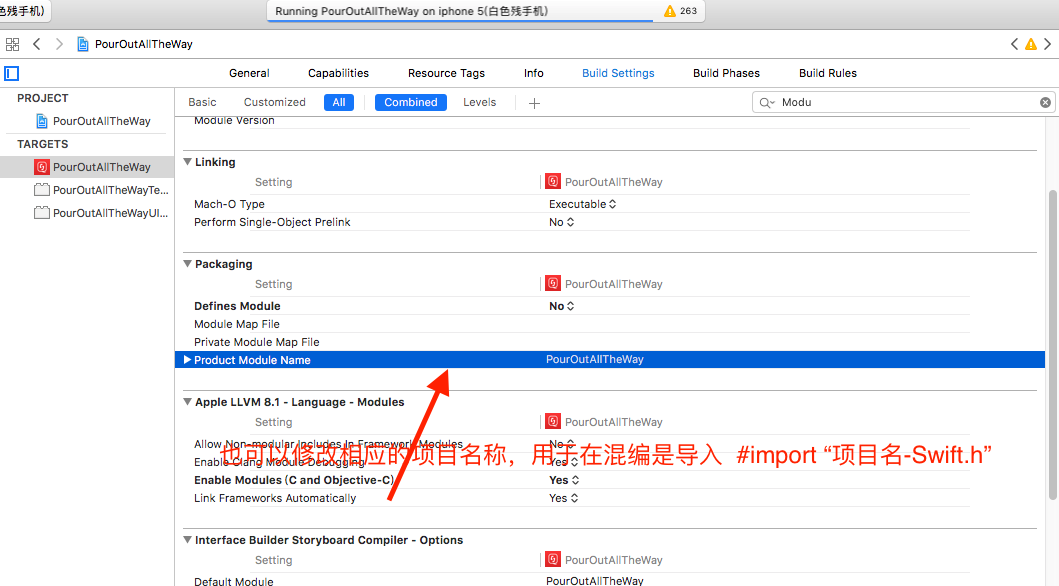Collapse the Linking section
1059x586 pixels.
[x=188, y=162]
